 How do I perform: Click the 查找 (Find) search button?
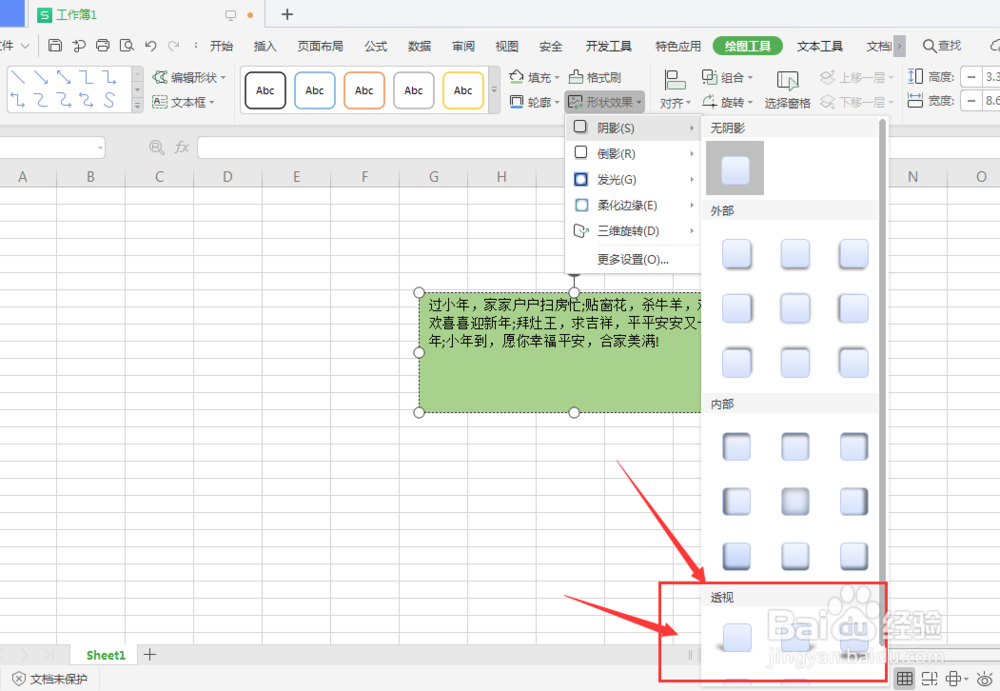click(x=942, y=46)
